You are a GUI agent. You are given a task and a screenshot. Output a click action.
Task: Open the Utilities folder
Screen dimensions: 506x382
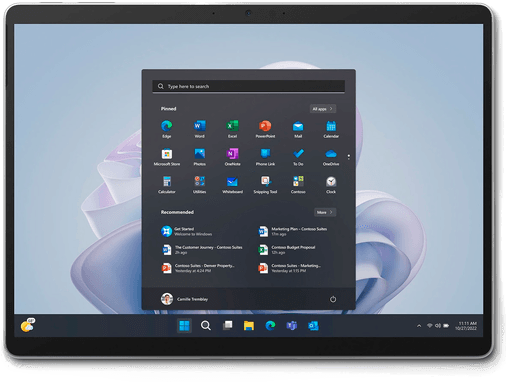click(199, 185)
